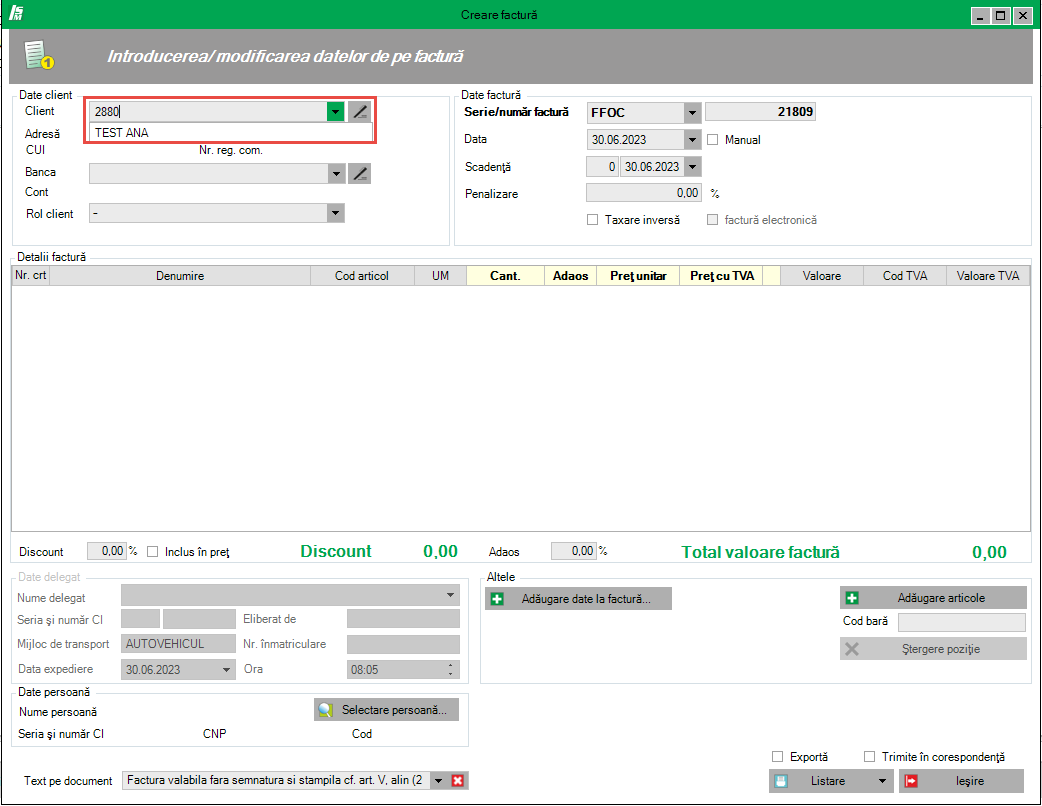Viewport: 1042px width, 806px height.
Task: Click the CI series field under Date delegat
Action: pyautogui.click(x=140, y=619)
